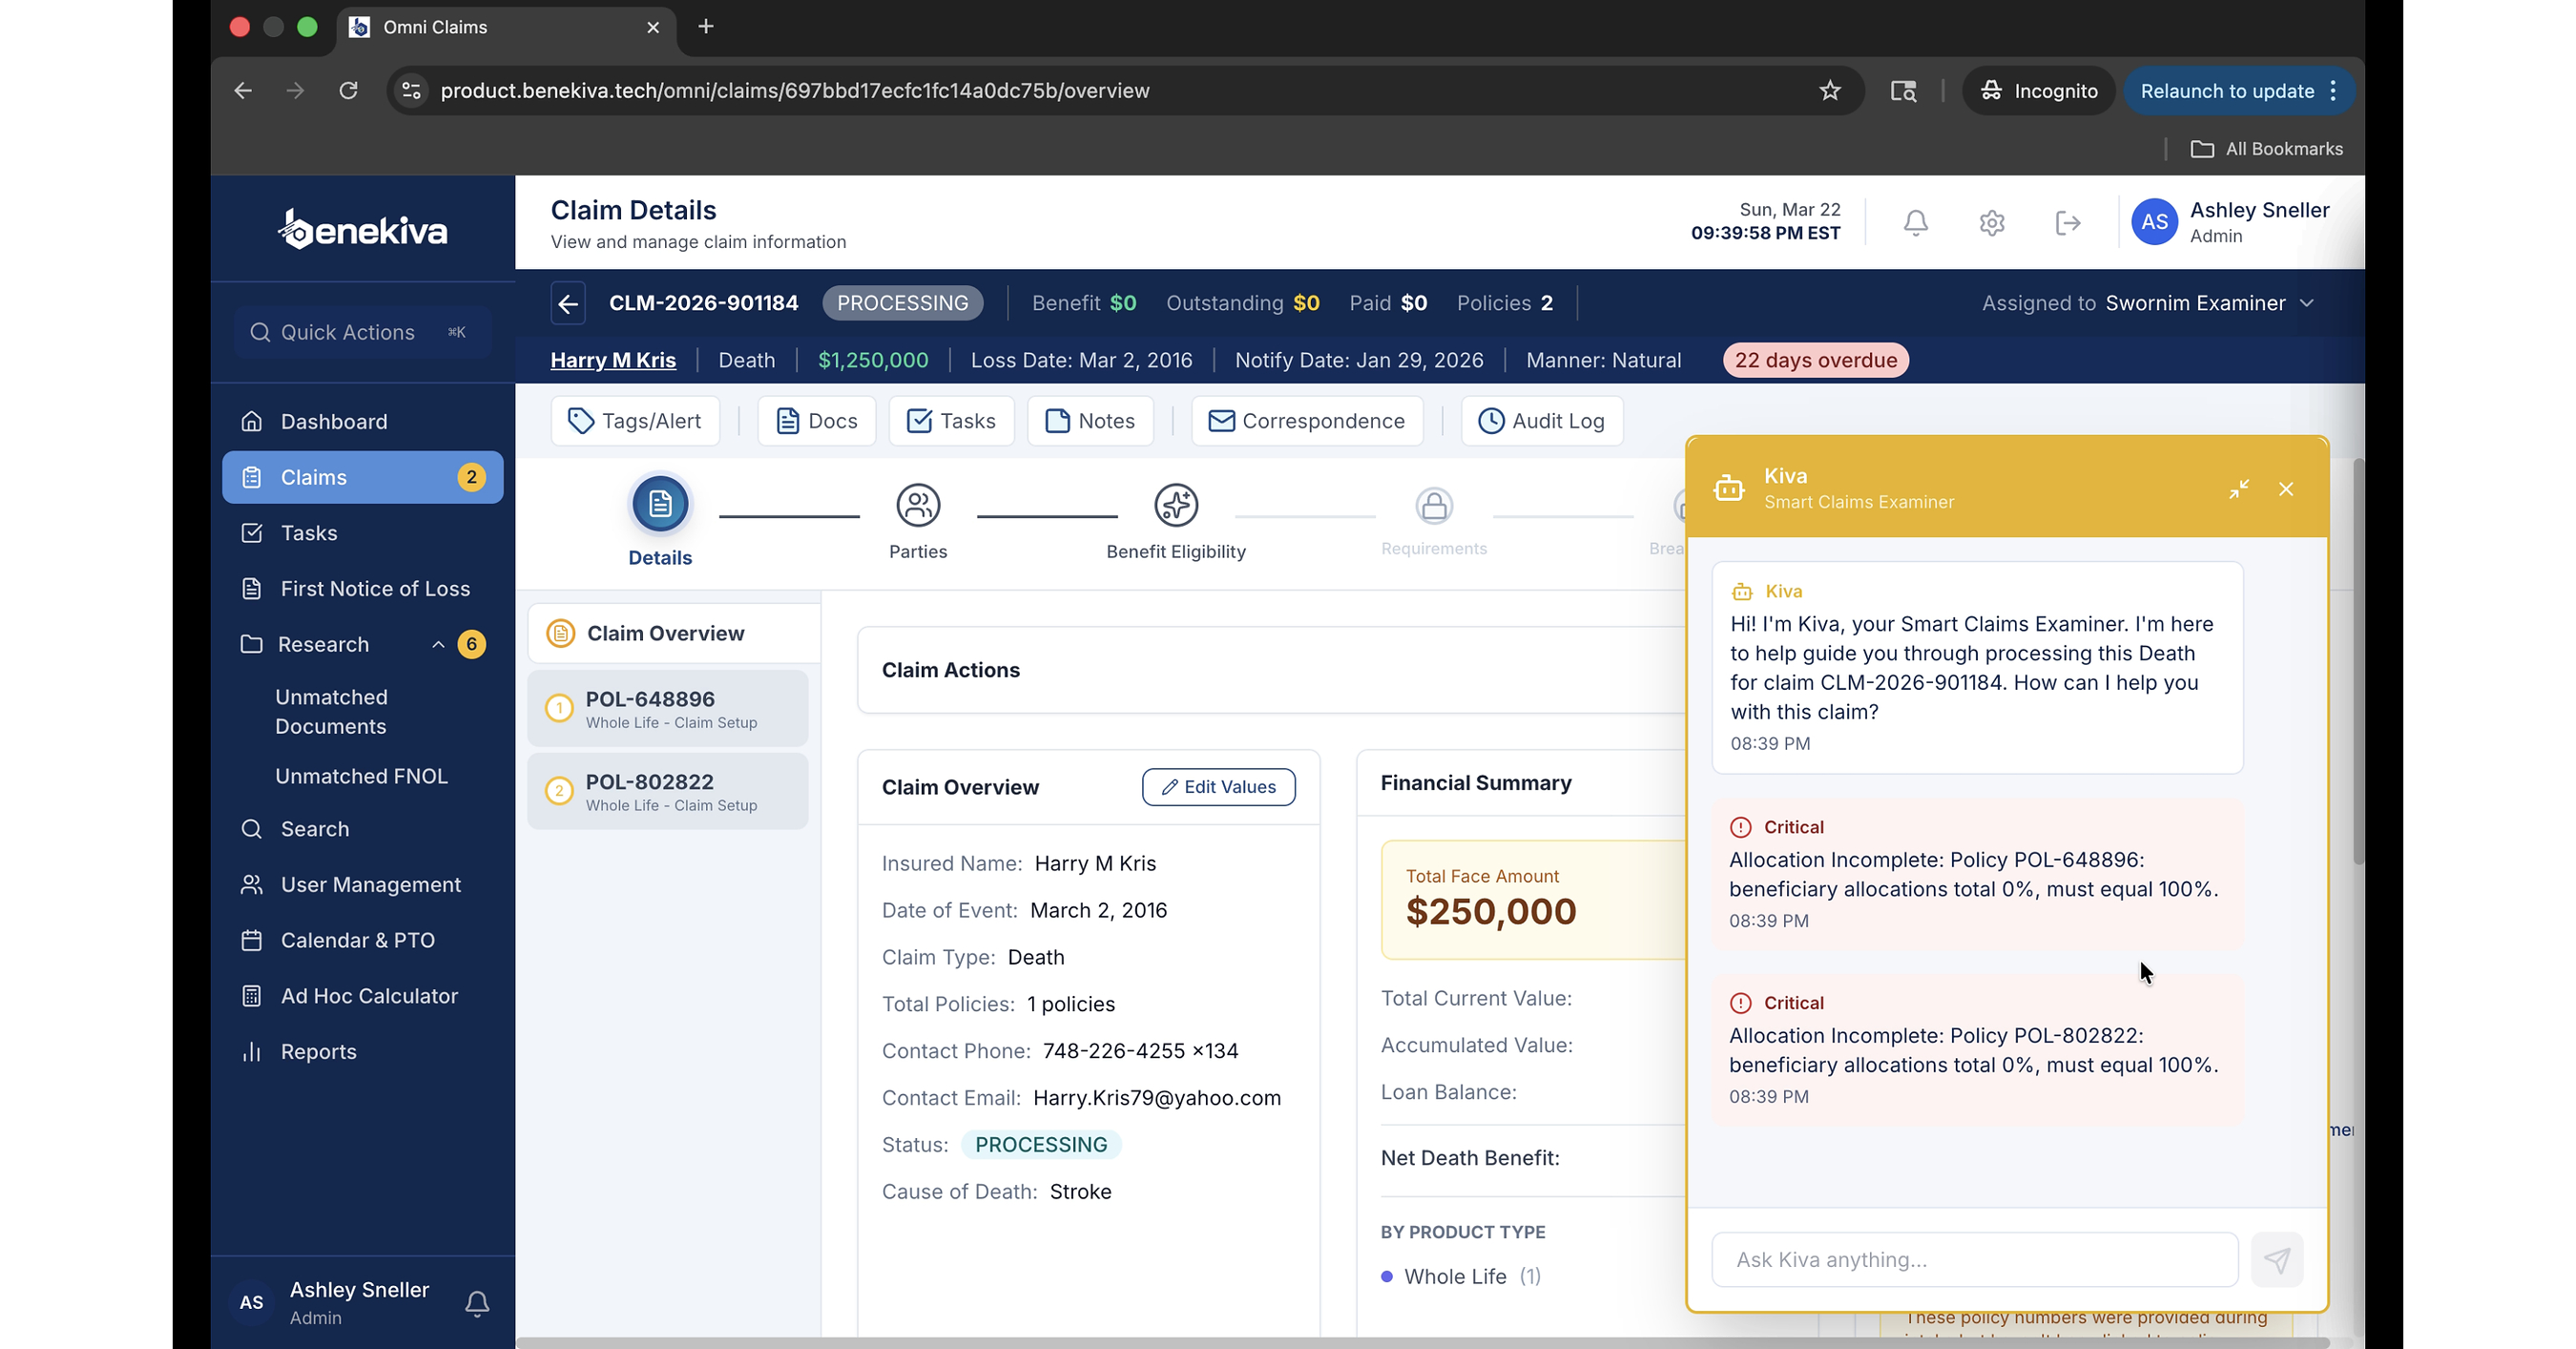Click the Benekiva logo
This screenshot has width=2576, height=1349.
[x=362, y=229]
